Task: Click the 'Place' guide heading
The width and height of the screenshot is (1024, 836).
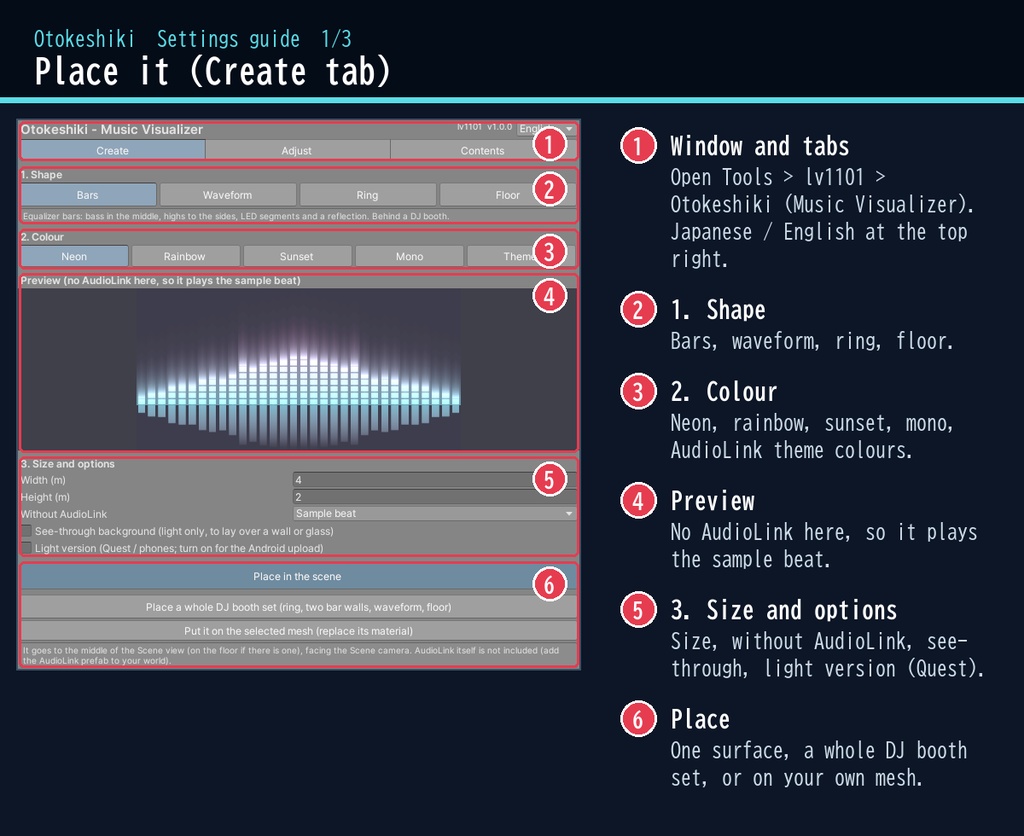Action: (x=700, y=719)
